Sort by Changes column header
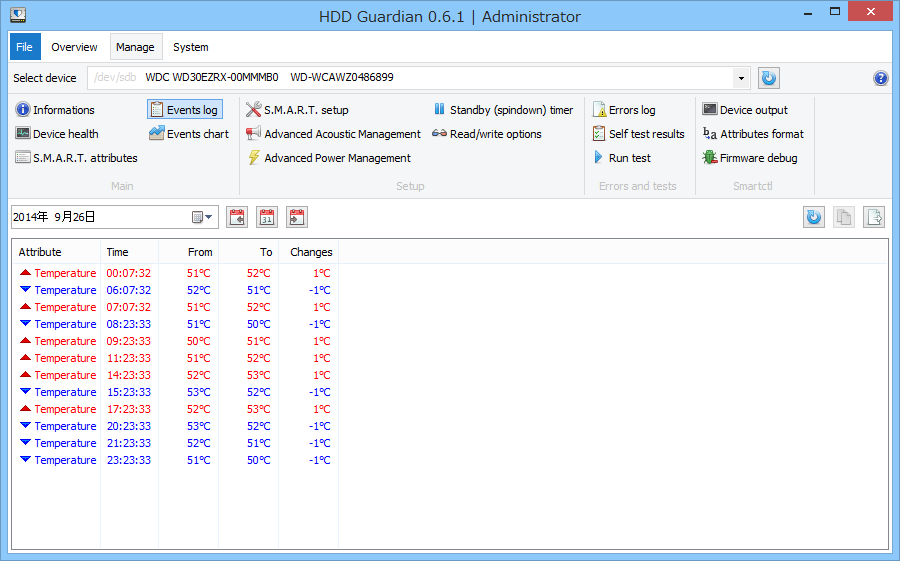Screen dimensions: 900x561 tap(309, 252)
